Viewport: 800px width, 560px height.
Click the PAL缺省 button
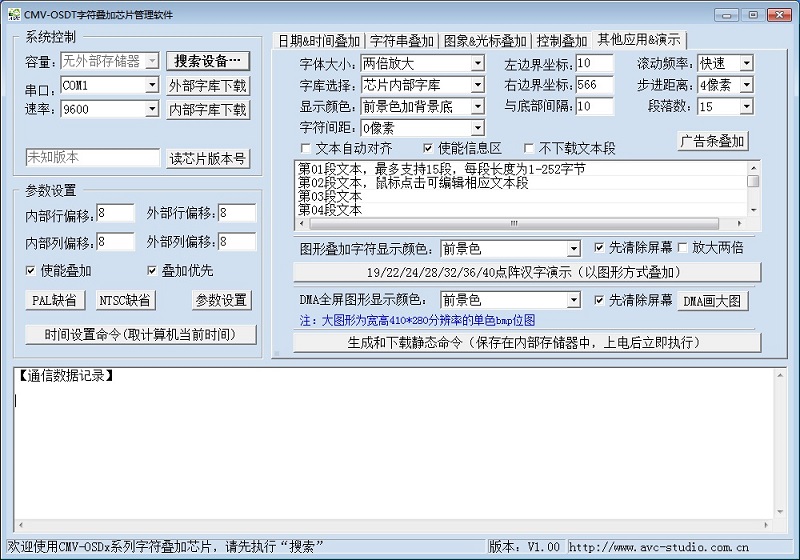(54, 300)
